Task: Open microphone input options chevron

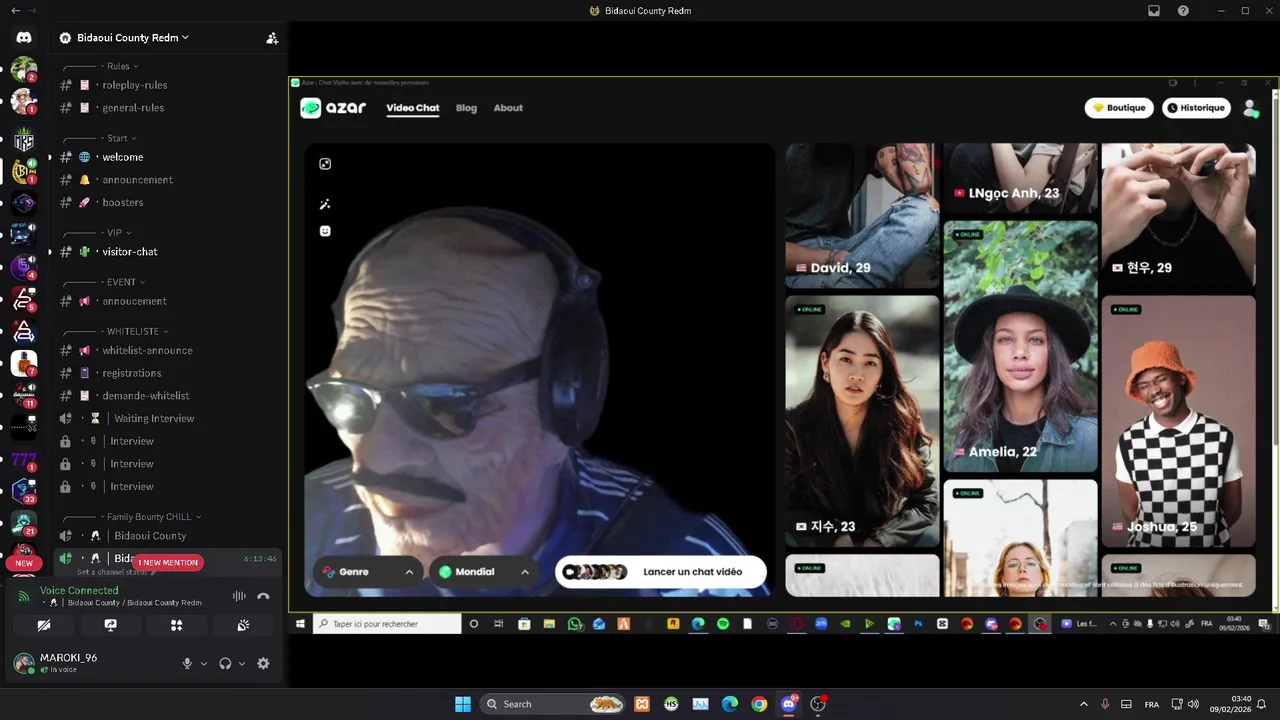Action: pyautogui.click(x=203, y=663)
